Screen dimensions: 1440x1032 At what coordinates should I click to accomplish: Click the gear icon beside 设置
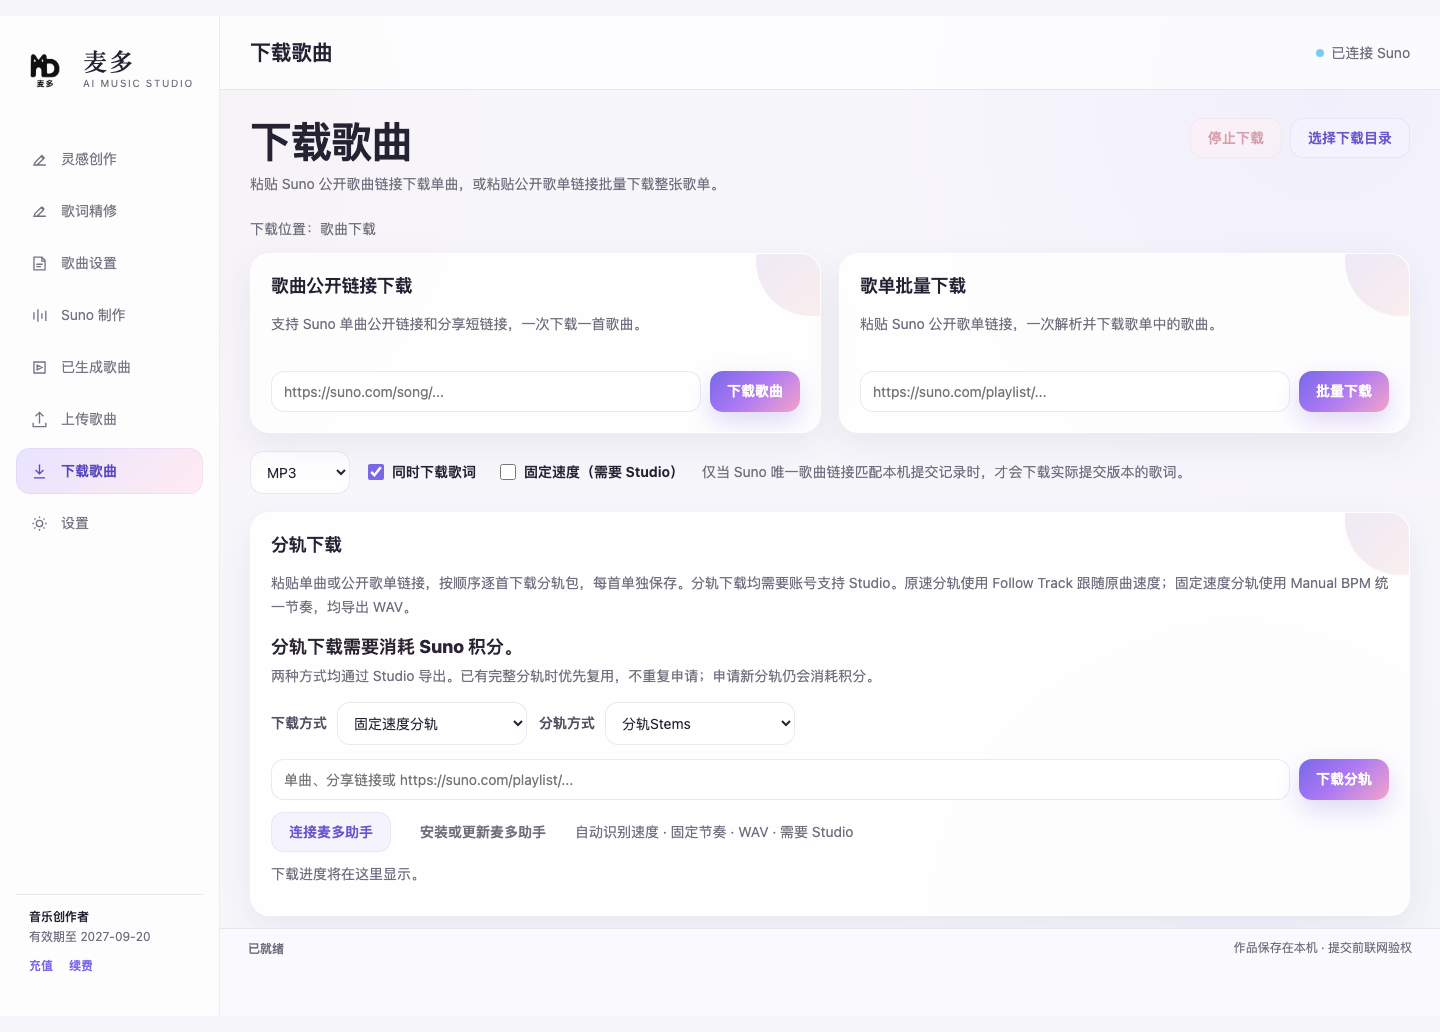[40, 524]
